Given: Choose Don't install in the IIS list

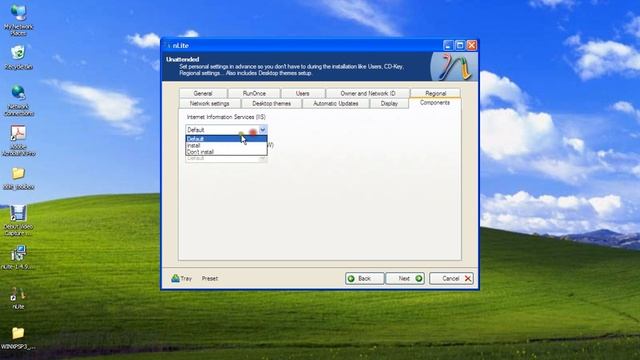Looking at the screenshot, I should [x=226, y=152].
